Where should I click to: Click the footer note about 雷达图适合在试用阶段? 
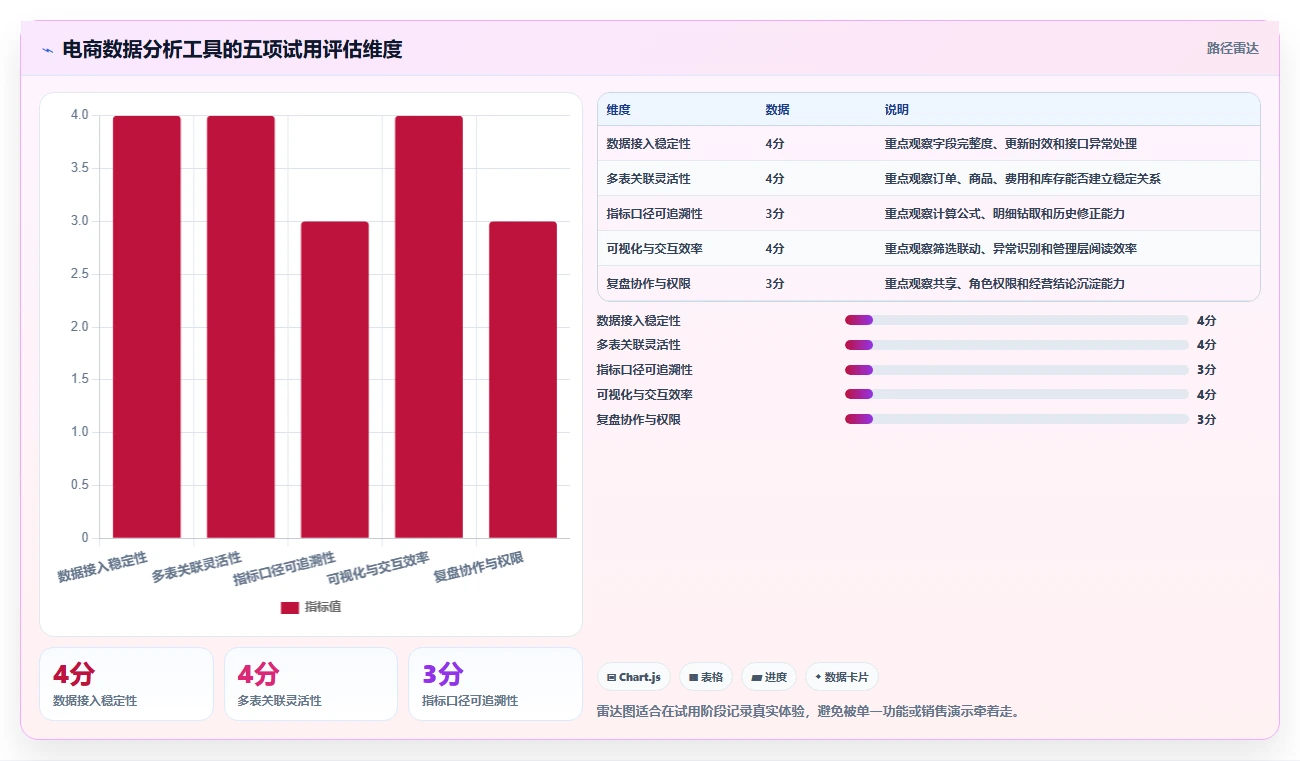click(x=808, y=711)
